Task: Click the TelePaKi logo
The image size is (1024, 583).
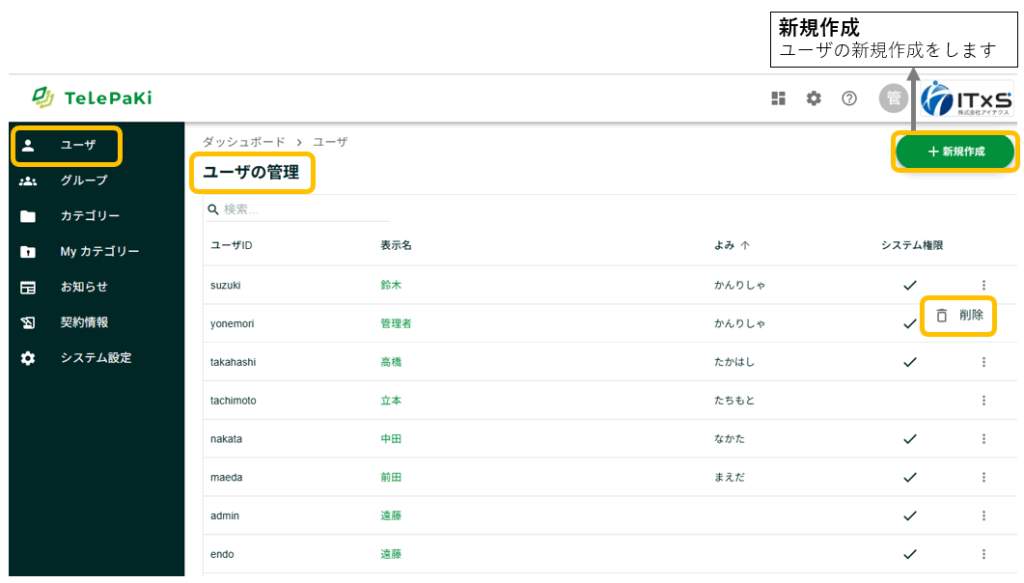Action: click(x=92, y=98)
